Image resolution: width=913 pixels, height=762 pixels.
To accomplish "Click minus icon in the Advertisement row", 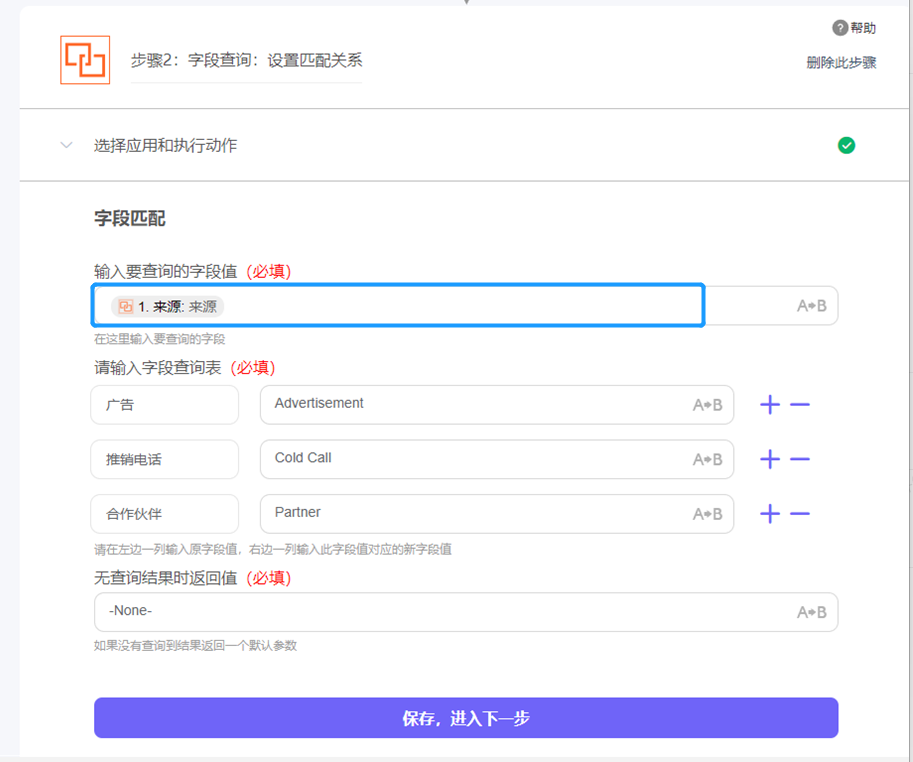I will 800,405.
